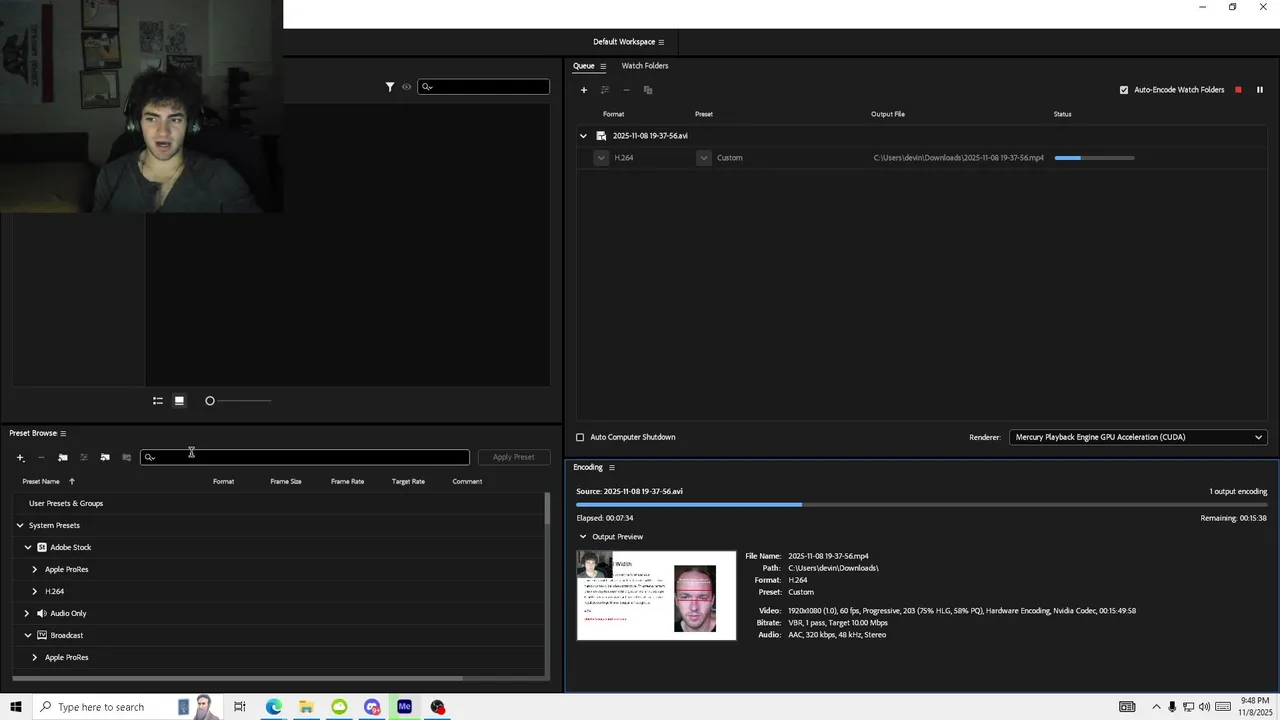Click the Media Browser search field
Viewport: 1280px width, 720px height.
click(x=483, y=87)
